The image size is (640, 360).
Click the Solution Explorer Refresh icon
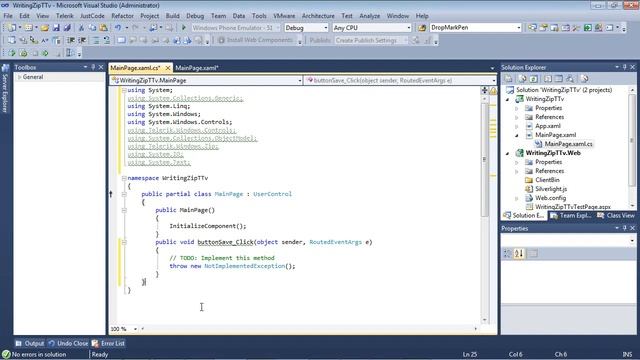[x=533, y=79]
